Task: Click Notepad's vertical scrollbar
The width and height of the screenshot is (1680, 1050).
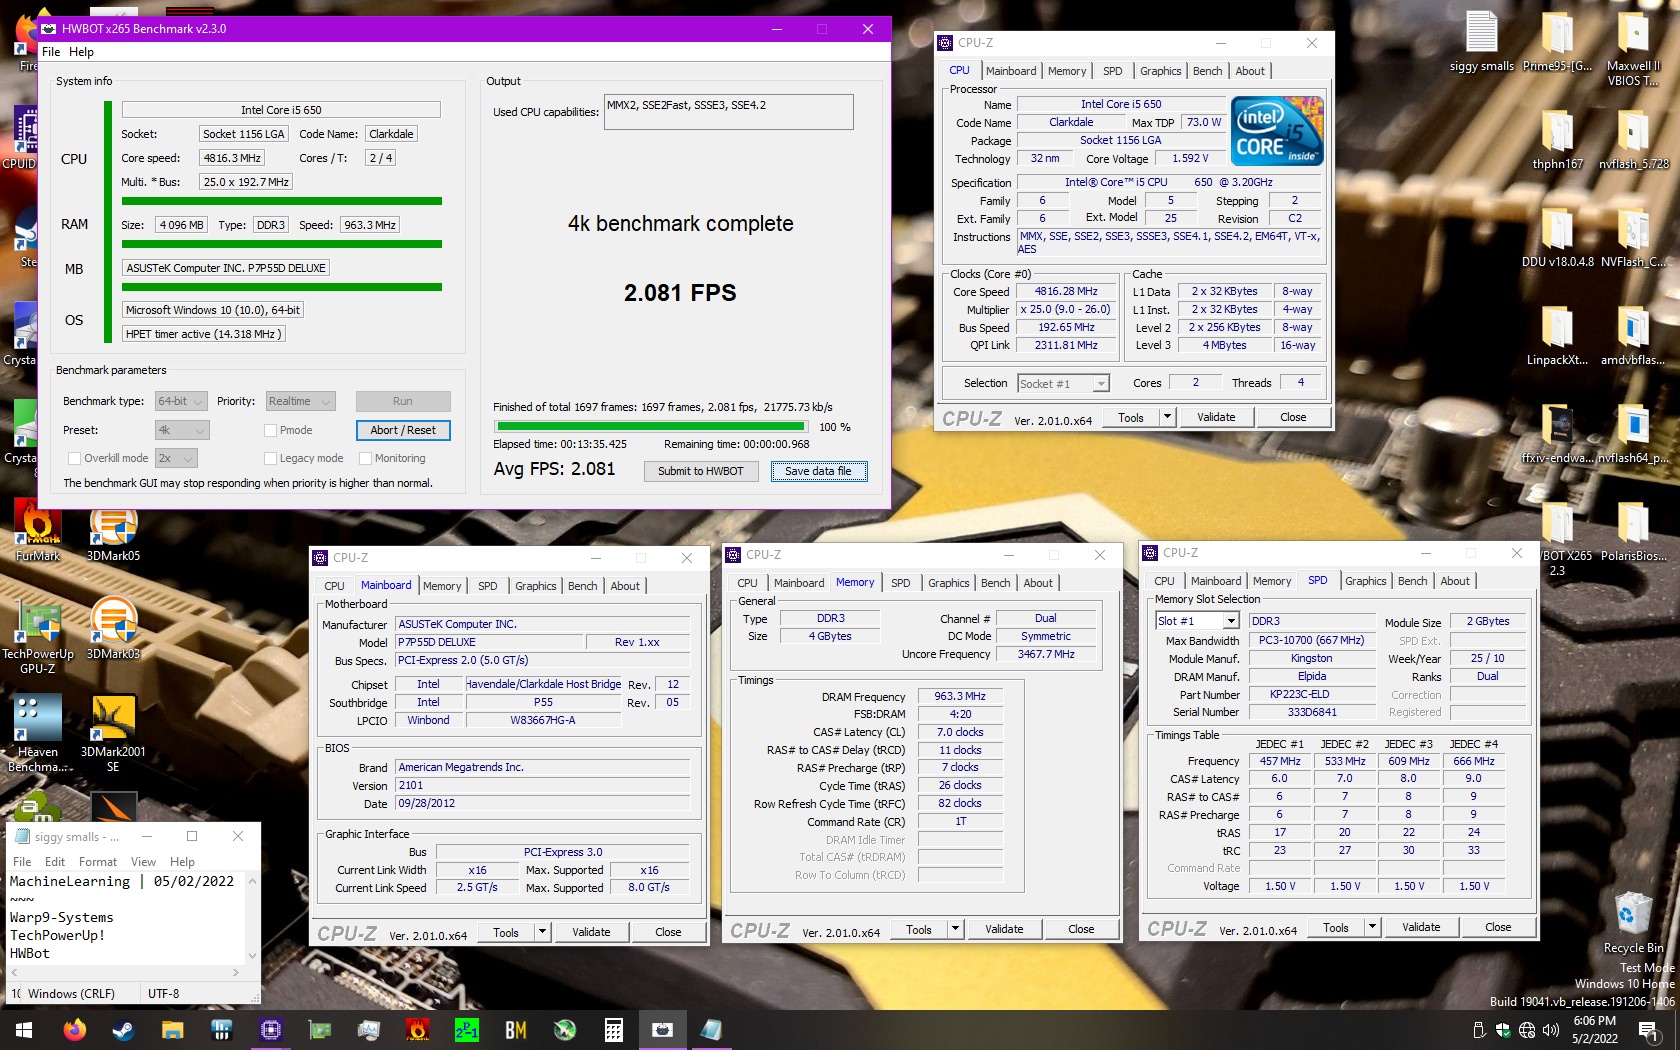Action: [x=252, y=918]
